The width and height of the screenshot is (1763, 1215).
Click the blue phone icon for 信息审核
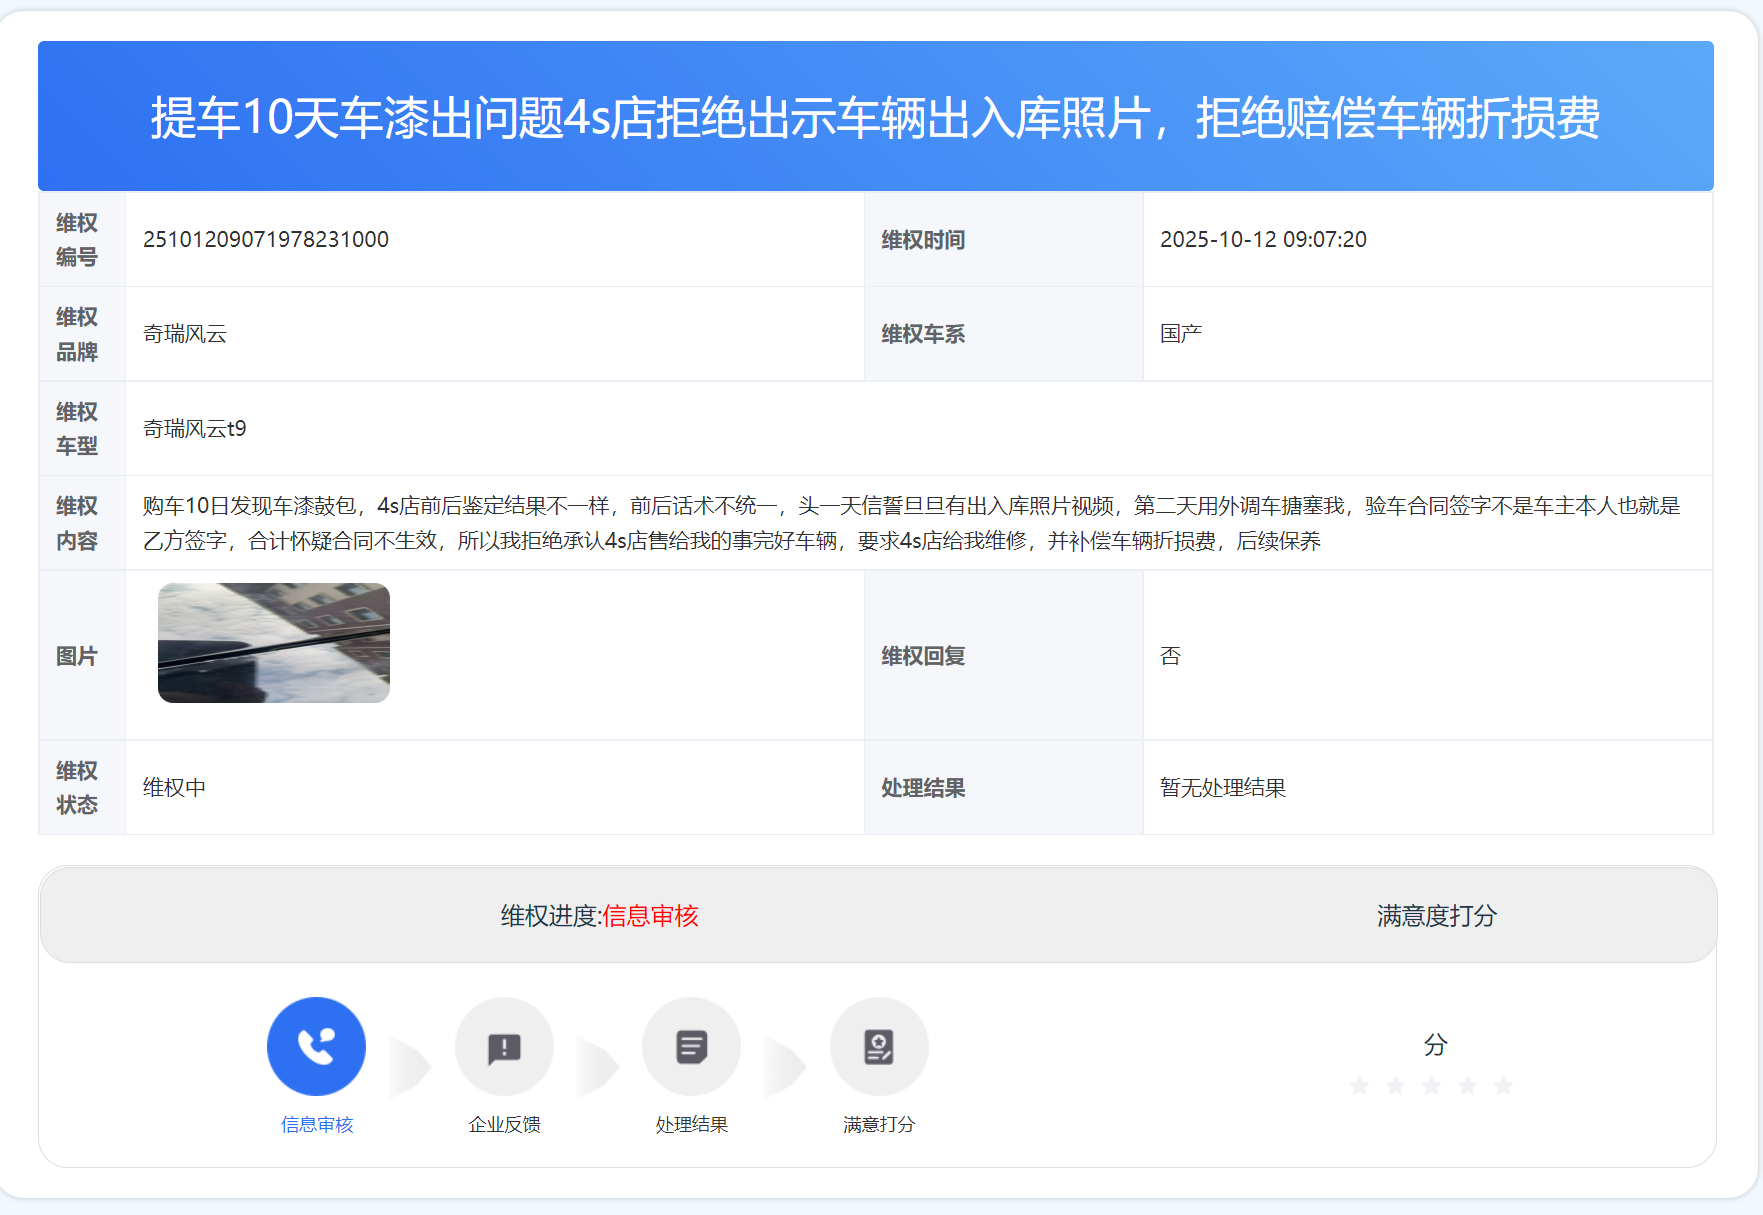pyautogui.click(x=316, y=1046)
